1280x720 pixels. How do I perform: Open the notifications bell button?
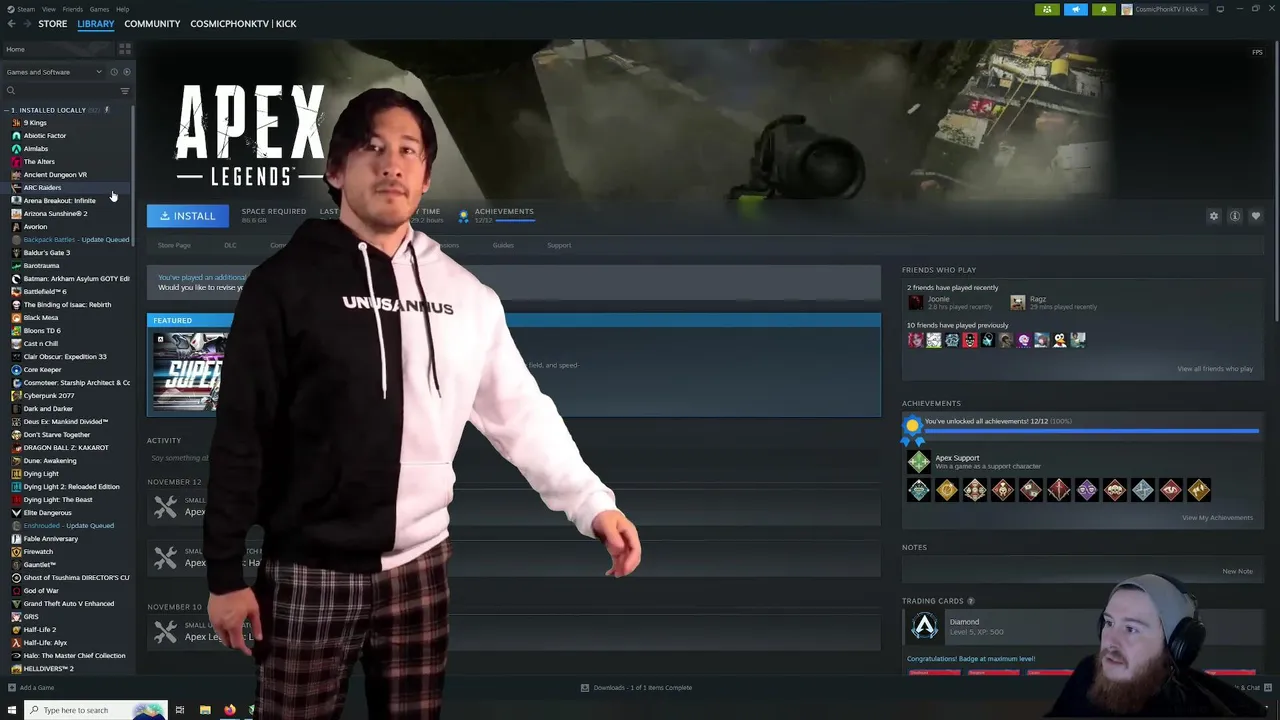click(1104, 9)
